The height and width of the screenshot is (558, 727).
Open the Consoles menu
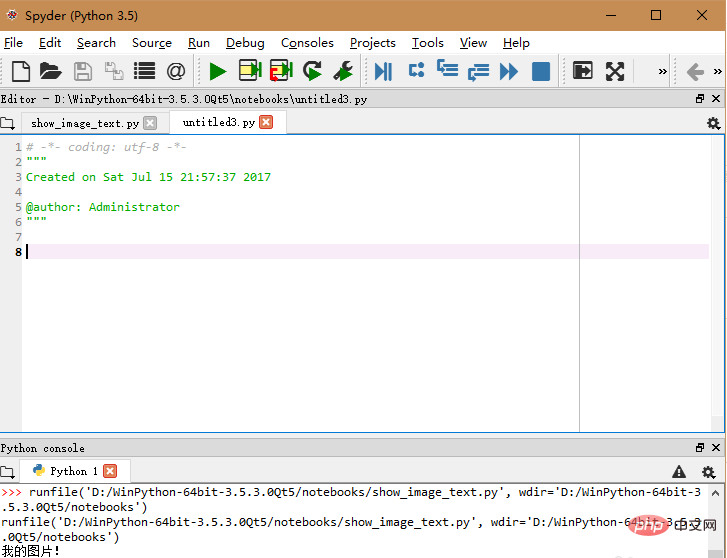307,43
